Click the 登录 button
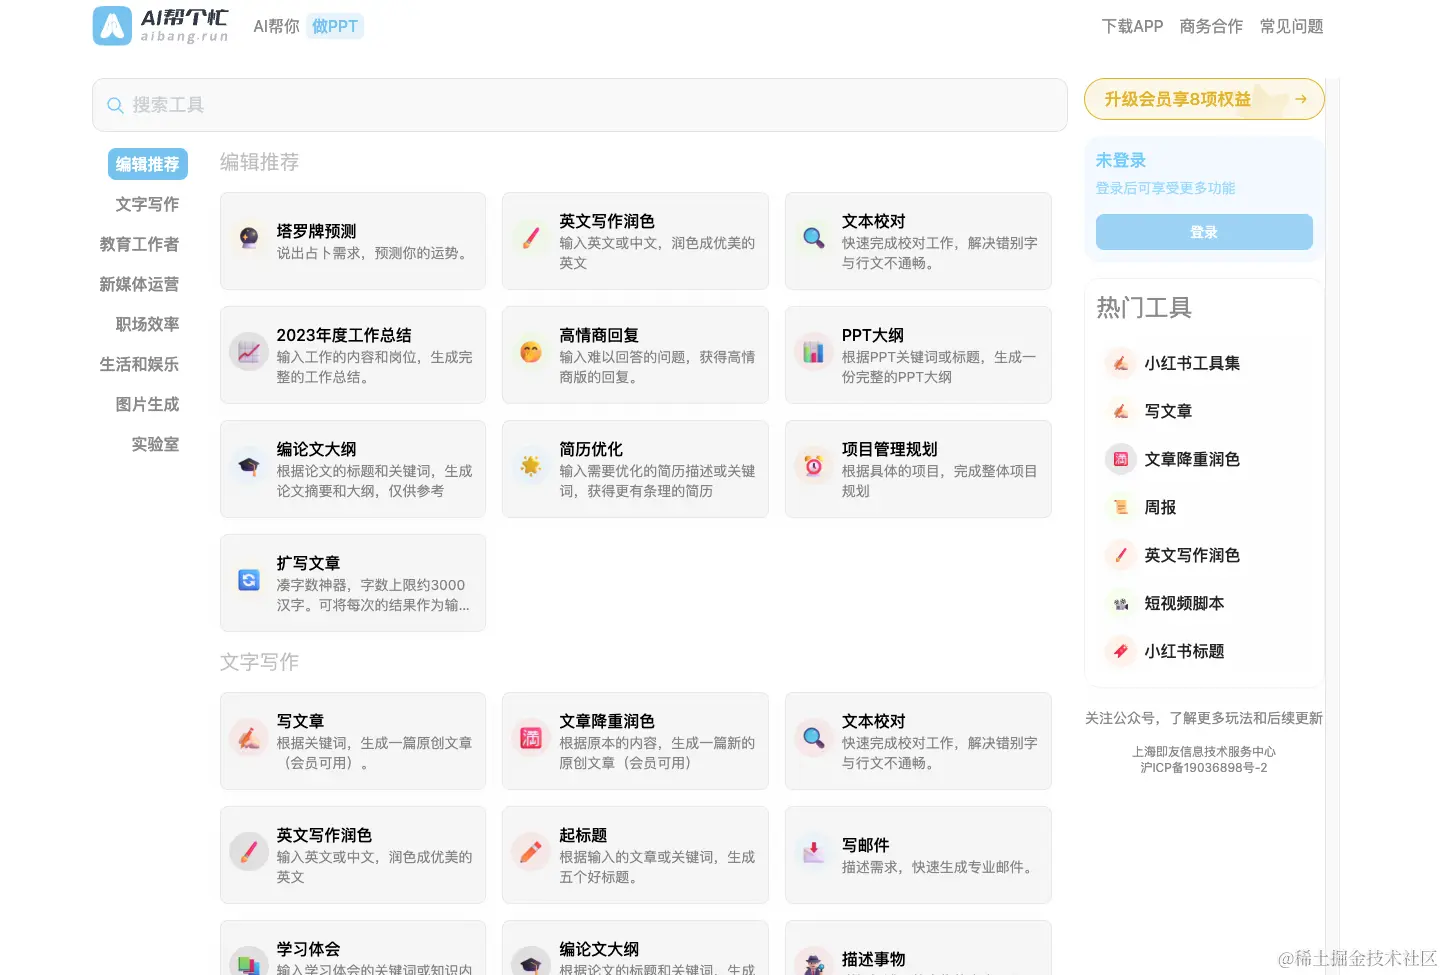 click(x=1204, y=232)
